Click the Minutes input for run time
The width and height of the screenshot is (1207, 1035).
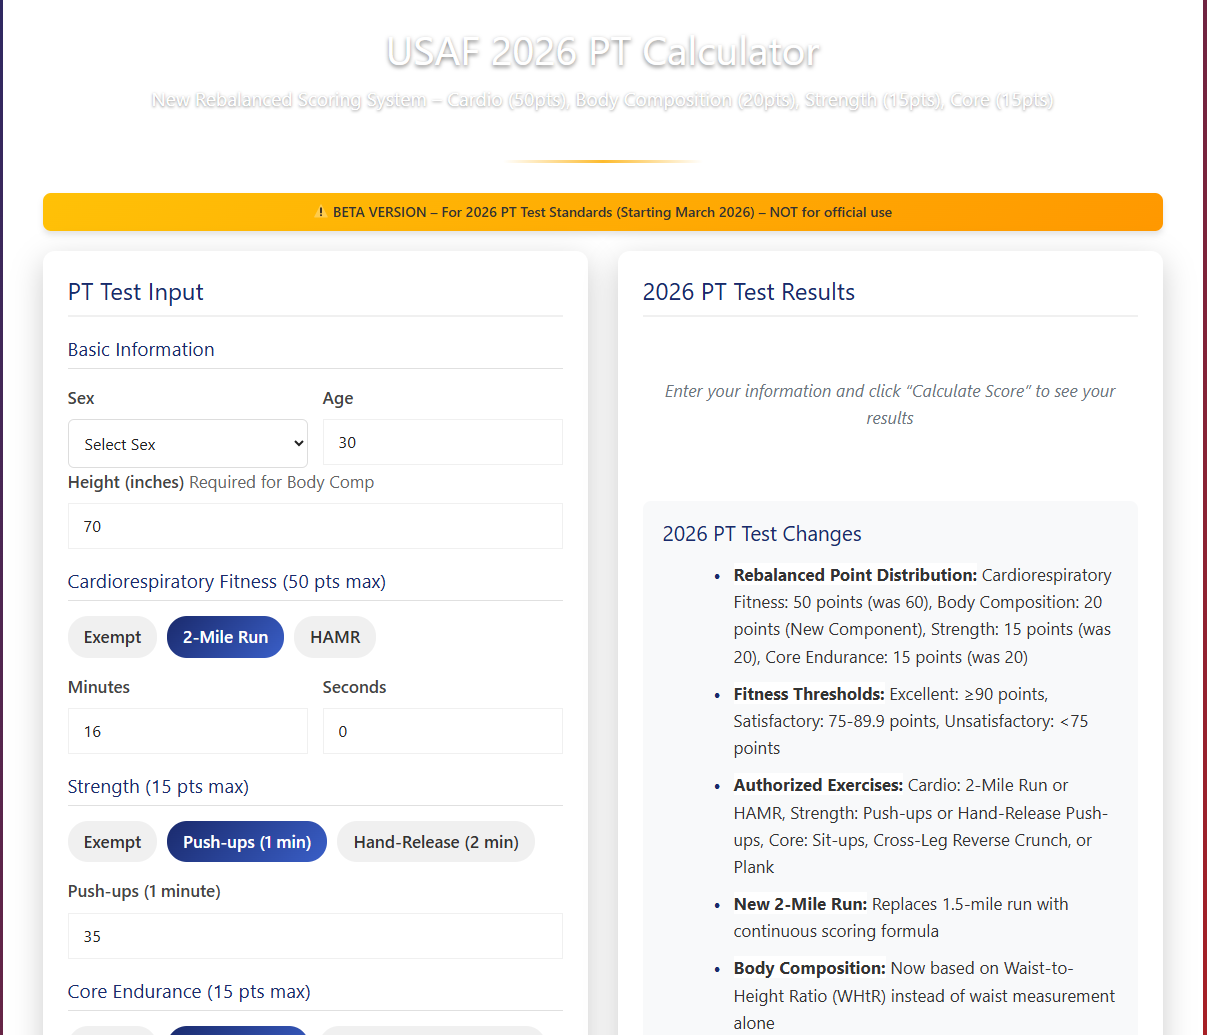(187, 731)
